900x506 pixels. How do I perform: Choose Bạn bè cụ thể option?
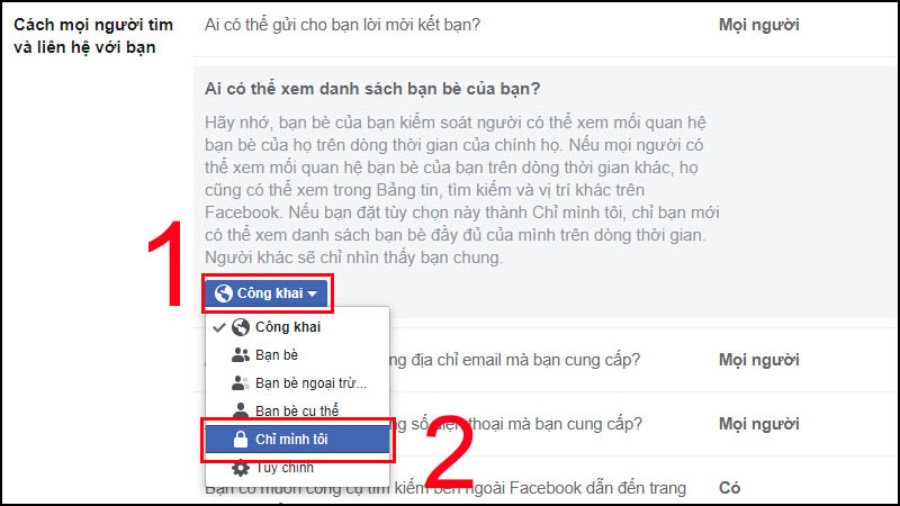pyautogui.click(x=297, y=411)
